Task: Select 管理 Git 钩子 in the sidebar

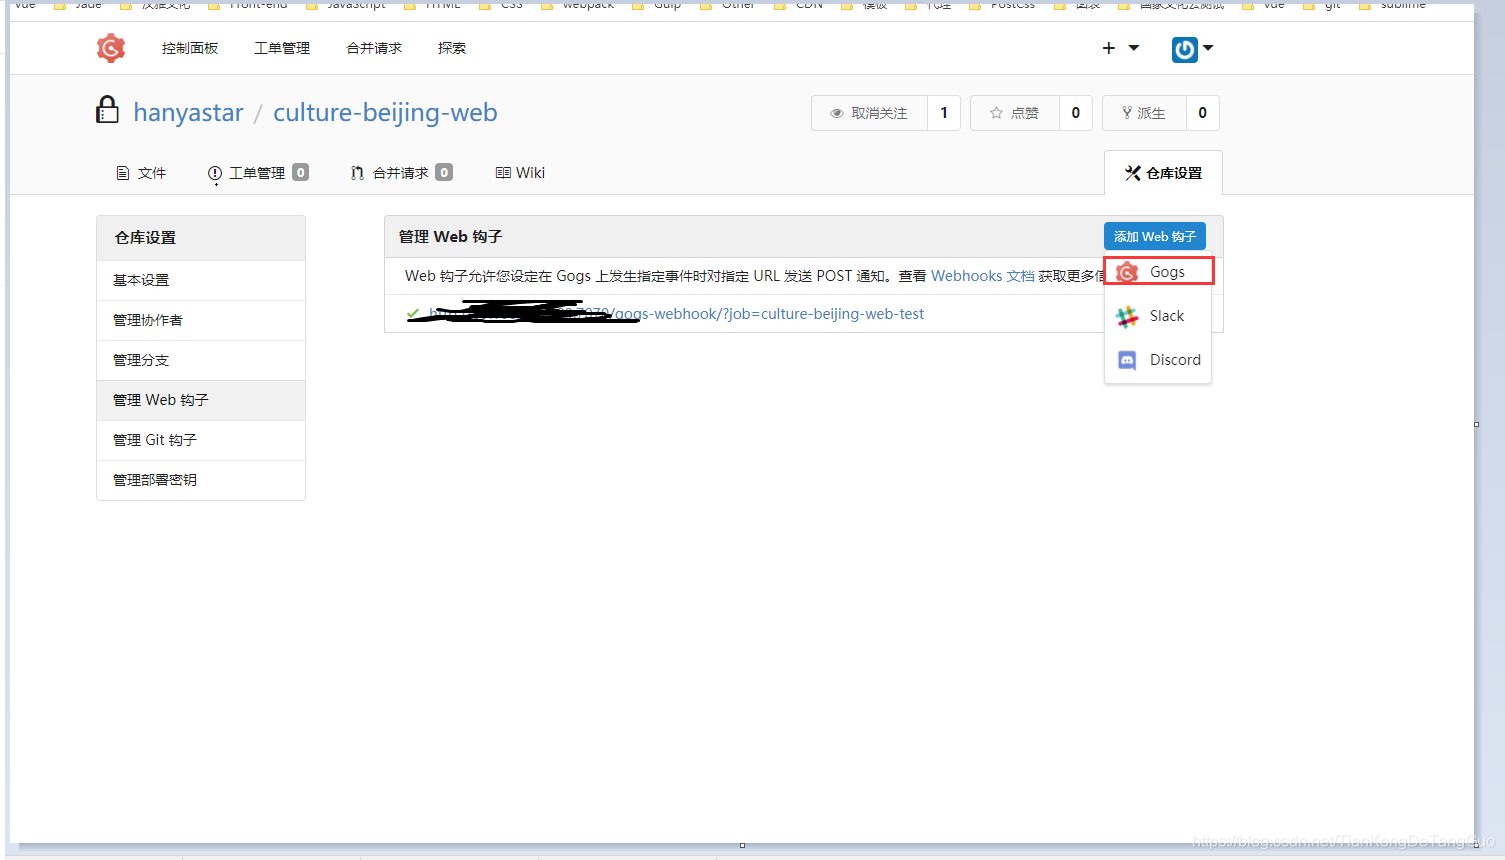Action: pyautogui.click(x=155, y=440)
